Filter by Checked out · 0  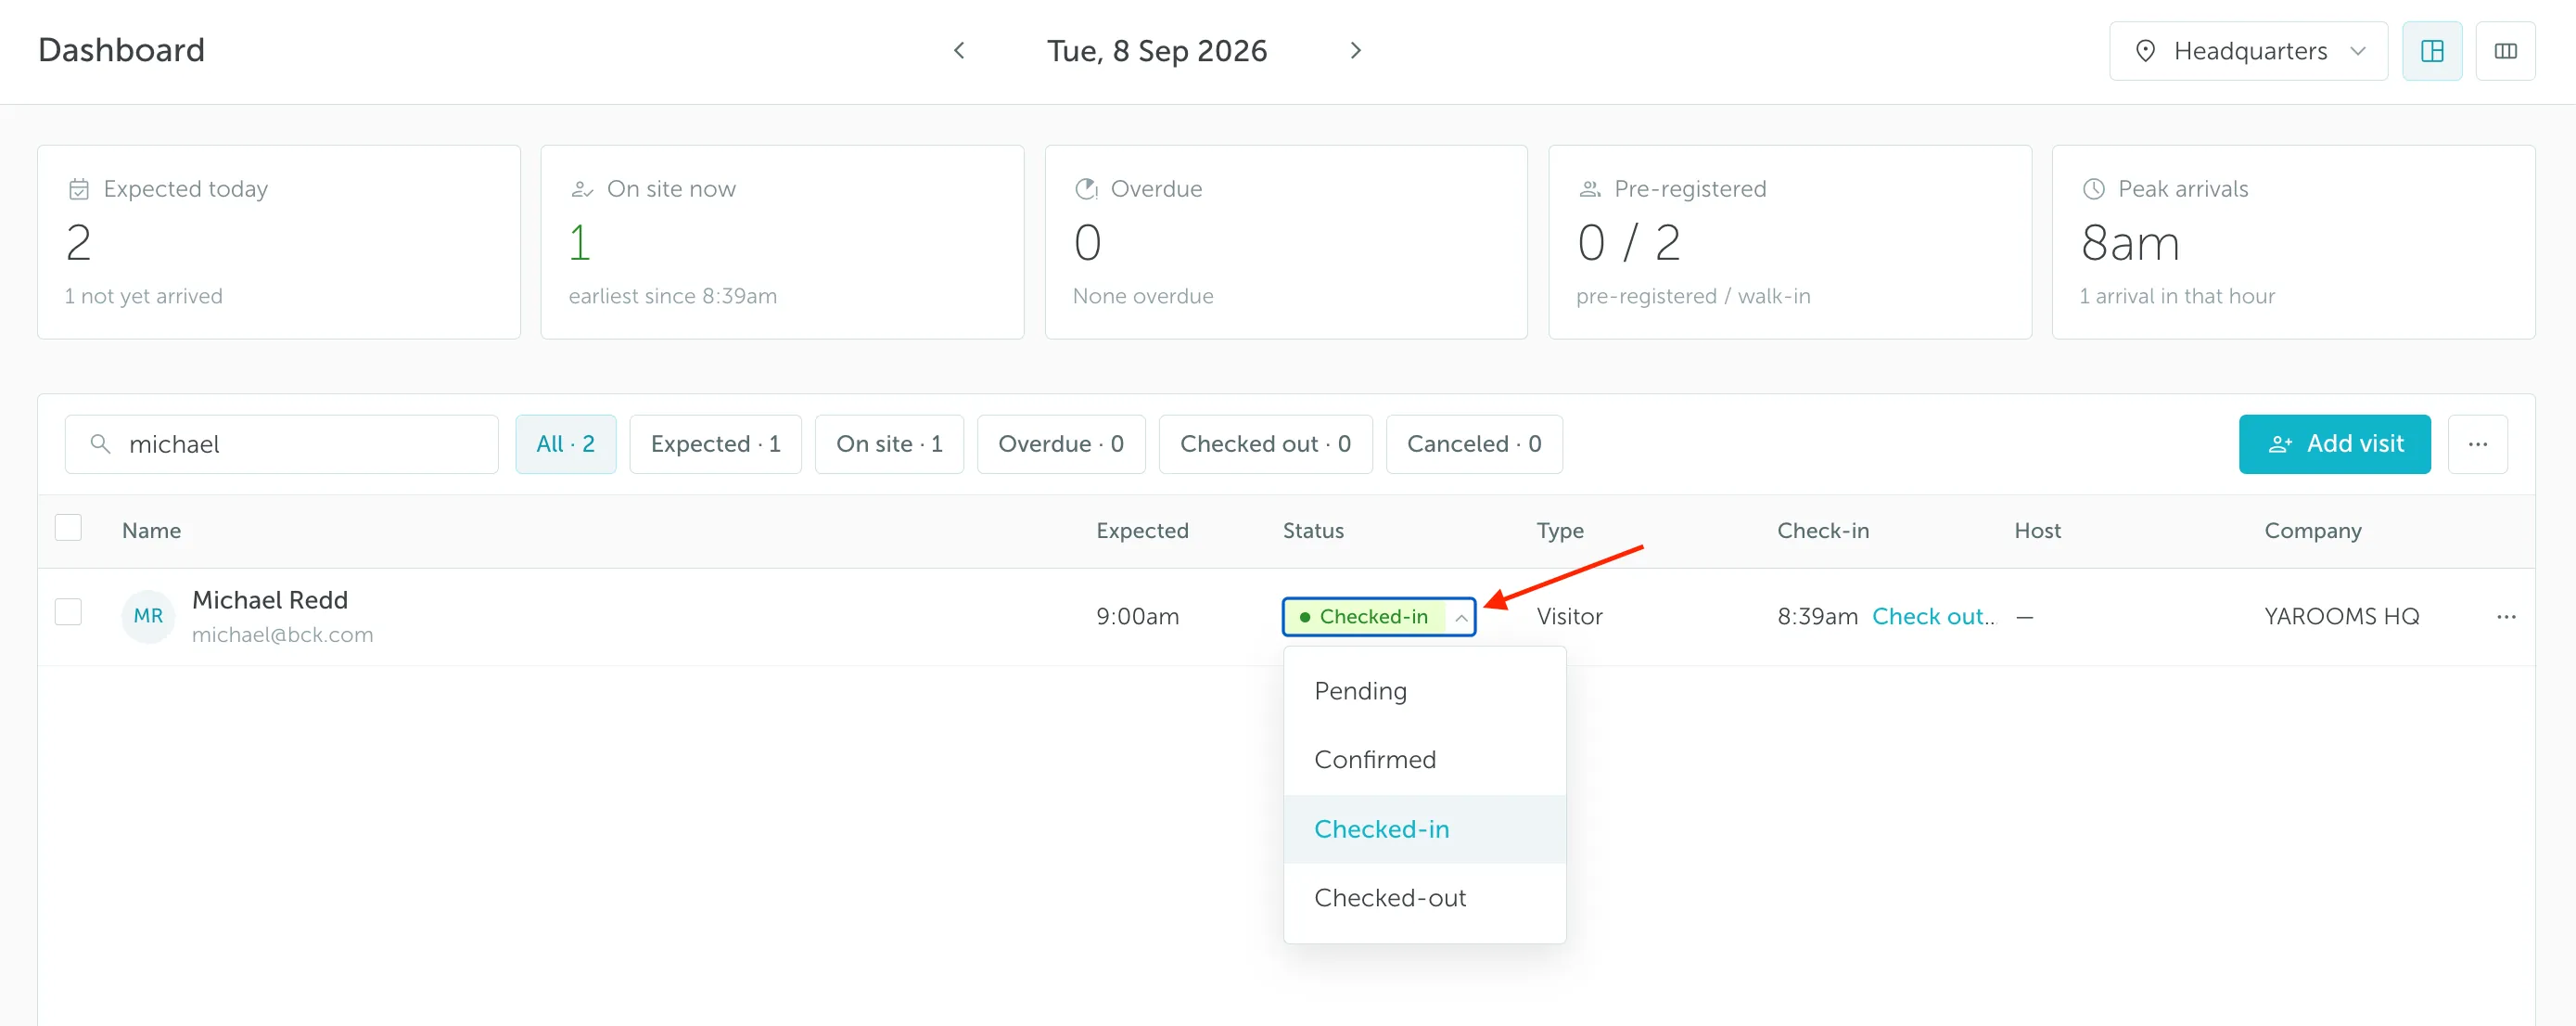point(1265,444)
